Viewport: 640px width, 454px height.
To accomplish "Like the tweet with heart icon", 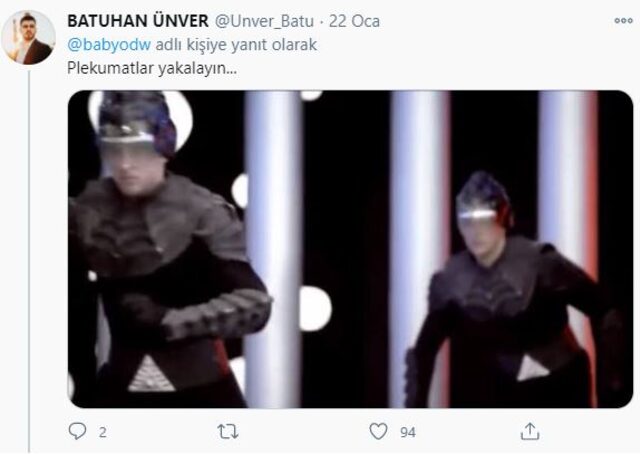I will pyautogui.click(x=378, y=432).
